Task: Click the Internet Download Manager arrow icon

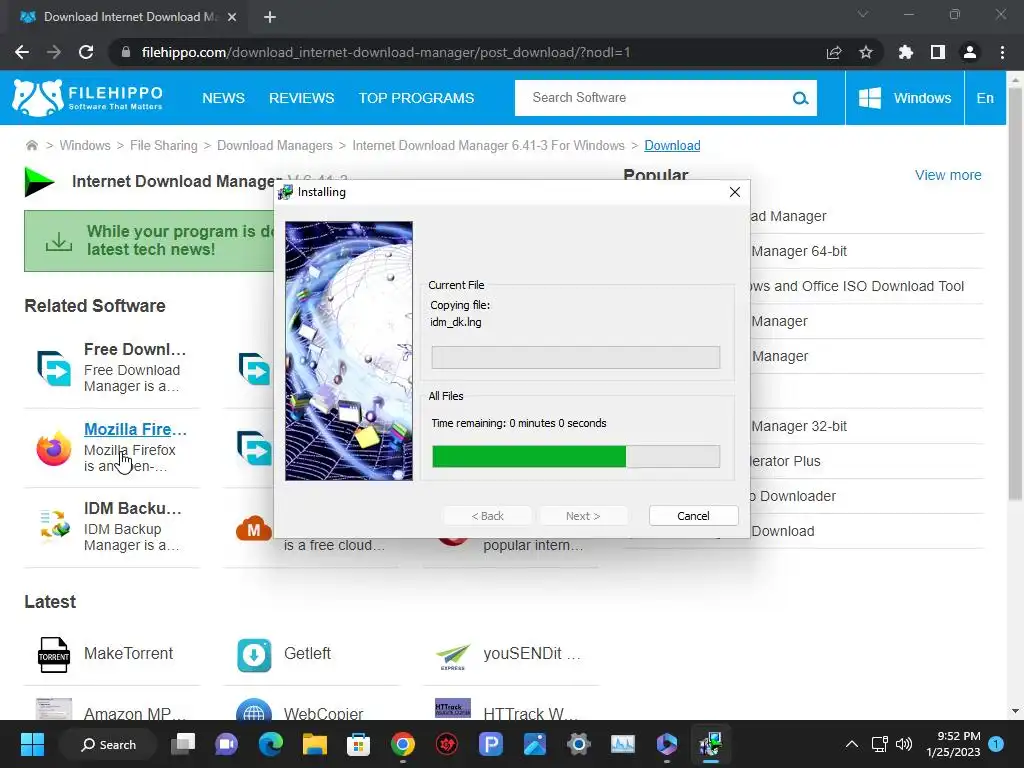Action: [39, 182]
